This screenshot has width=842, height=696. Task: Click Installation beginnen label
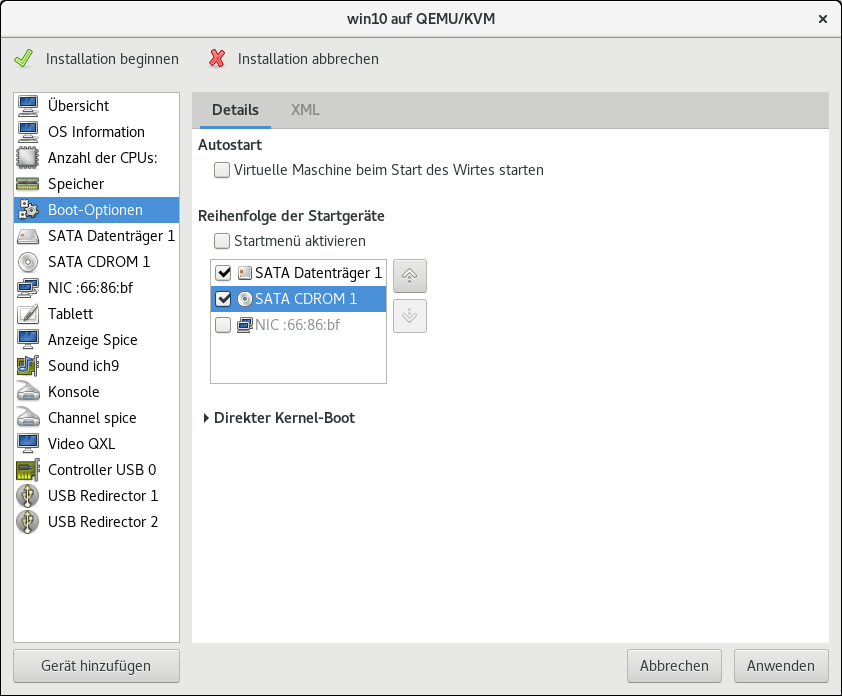pos(112,59)
